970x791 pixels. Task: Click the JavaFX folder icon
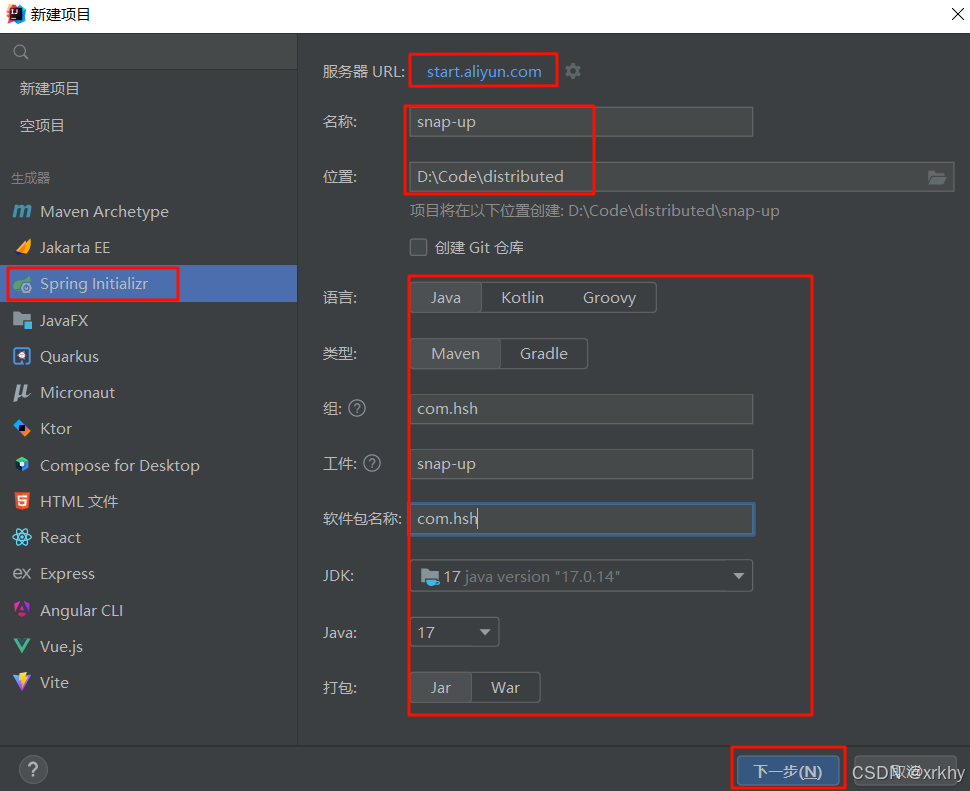click(22, 320)
